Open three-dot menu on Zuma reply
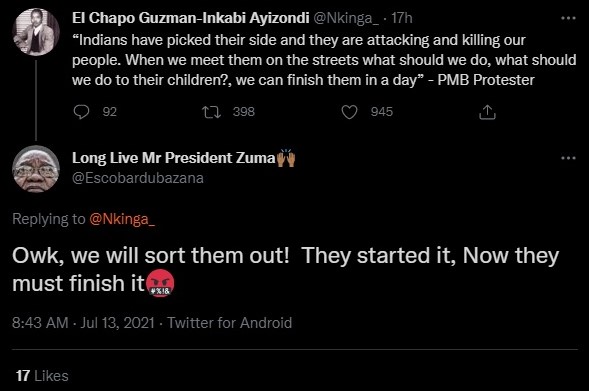The height and width of the screenshot is (391, 589). (568, 158)
